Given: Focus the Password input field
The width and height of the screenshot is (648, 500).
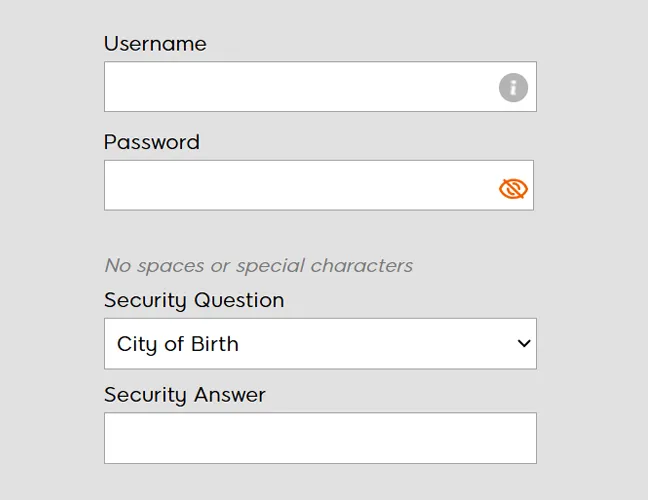Looking at the screenshot, I should point(319,185).
